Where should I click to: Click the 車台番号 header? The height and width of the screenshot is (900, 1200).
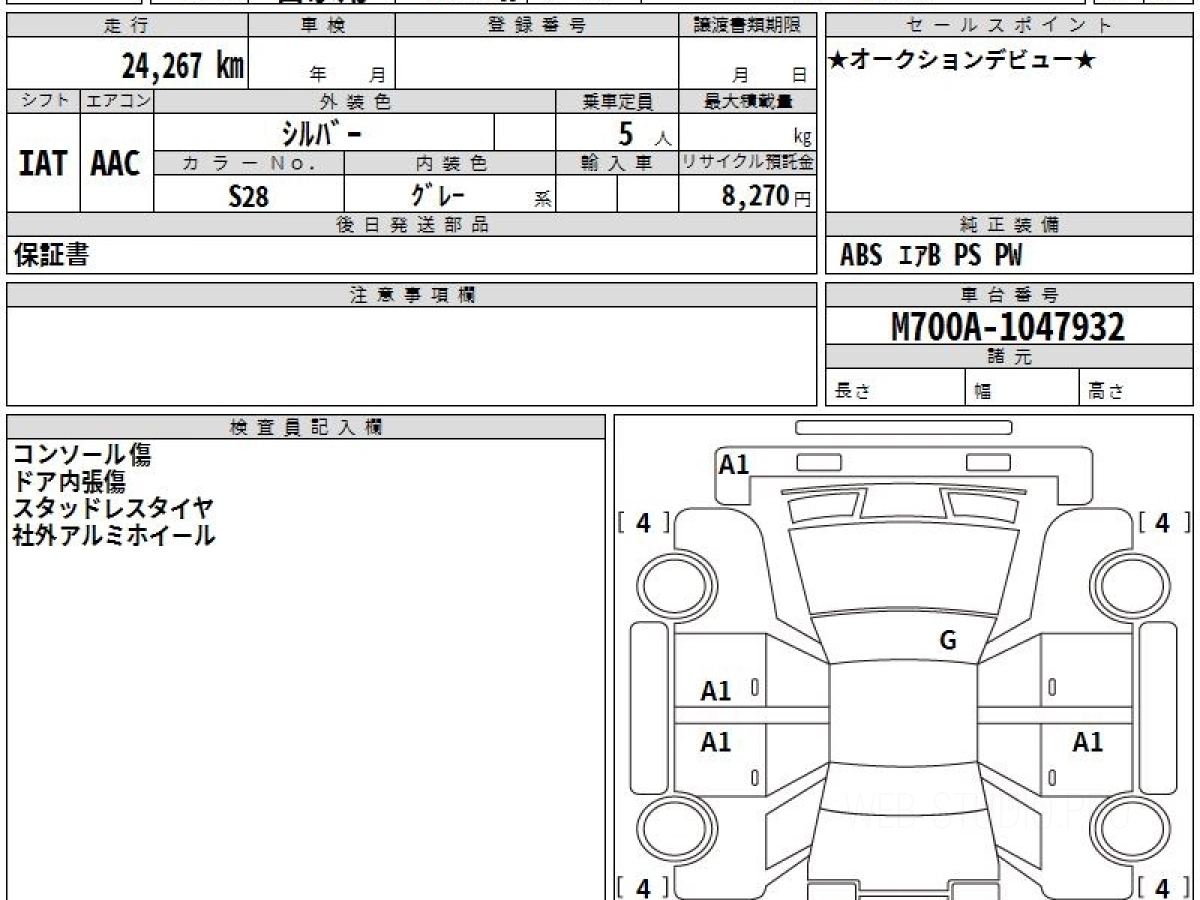coord(1009,295)
